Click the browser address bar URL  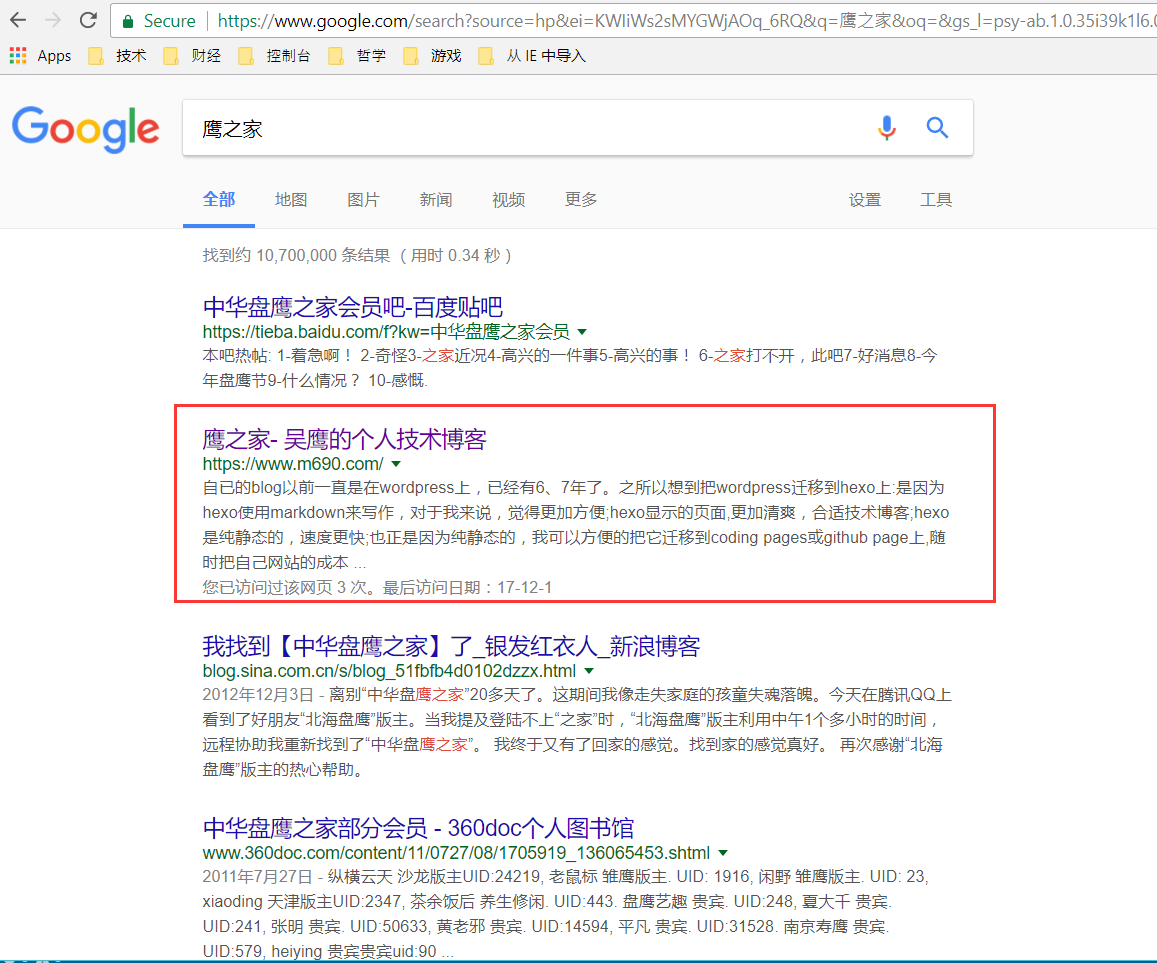[x=686, y=21]
